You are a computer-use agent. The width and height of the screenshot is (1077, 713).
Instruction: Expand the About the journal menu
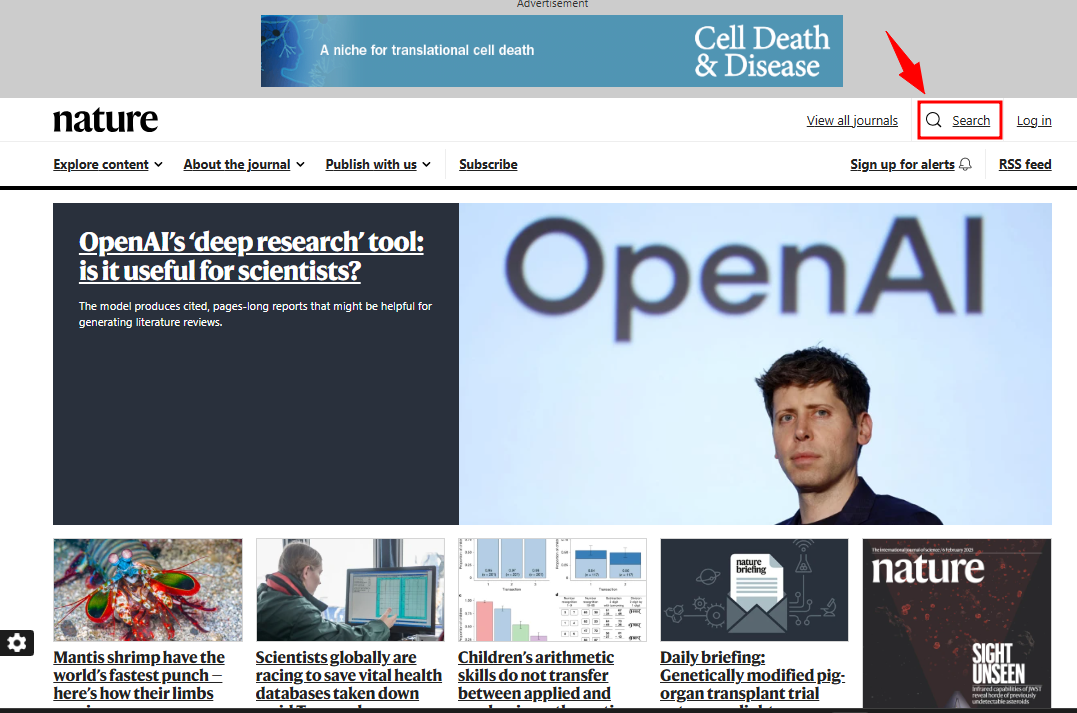pos(243,164)
